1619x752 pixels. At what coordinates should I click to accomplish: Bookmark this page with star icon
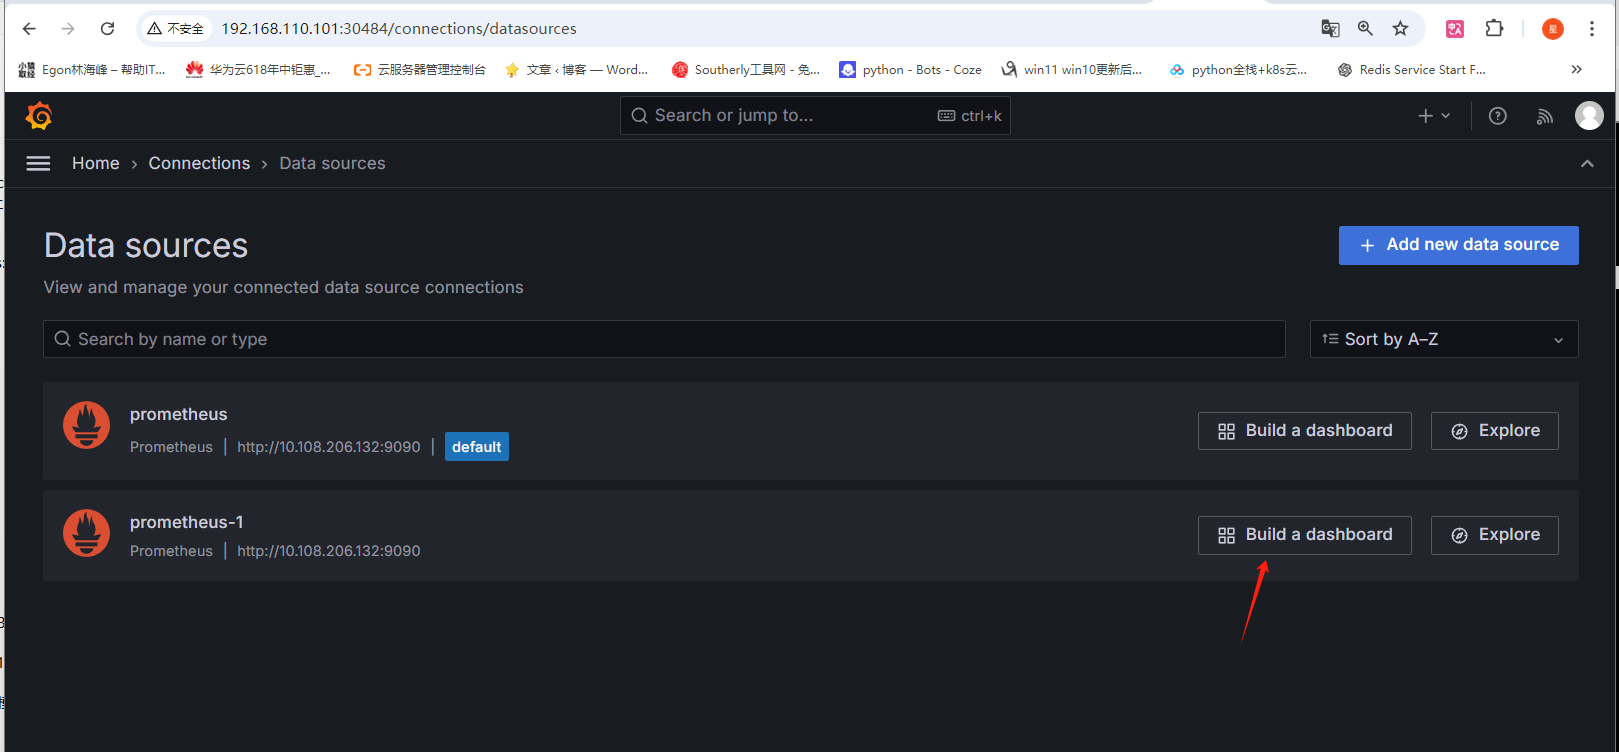point(1400,29)
